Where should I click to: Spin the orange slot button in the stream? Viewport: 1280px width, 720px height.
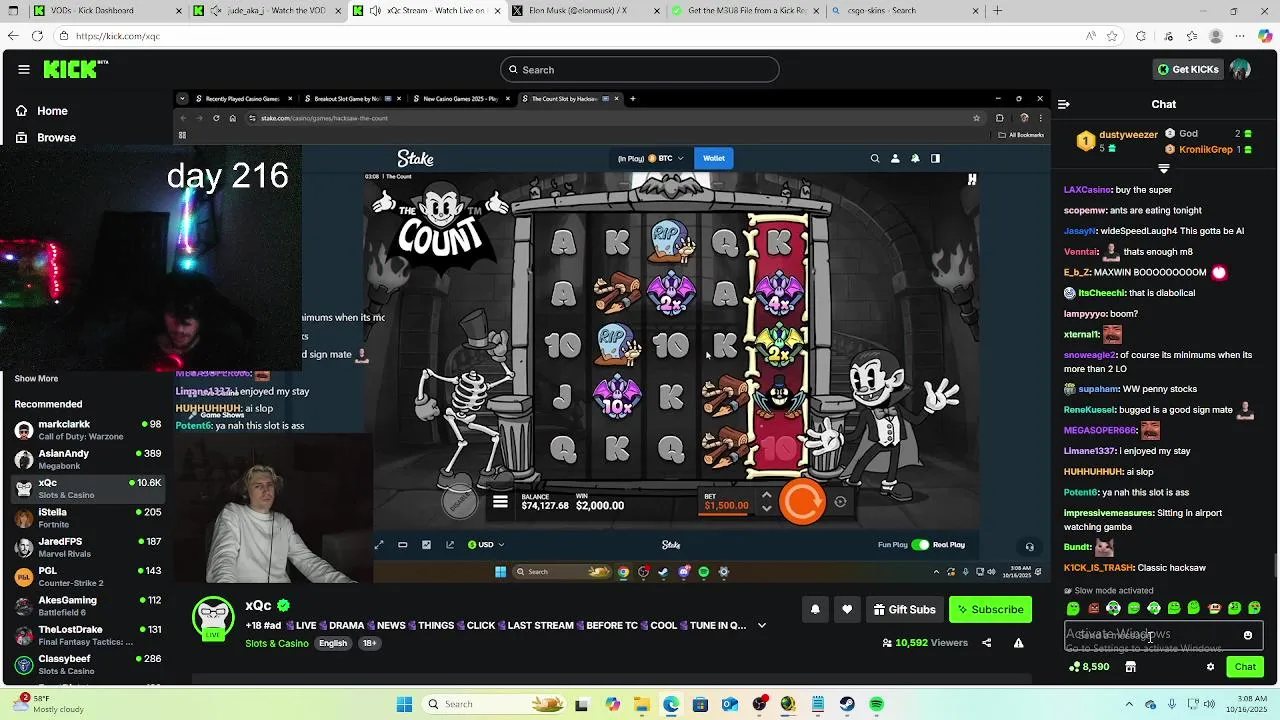tap(802, 503)
